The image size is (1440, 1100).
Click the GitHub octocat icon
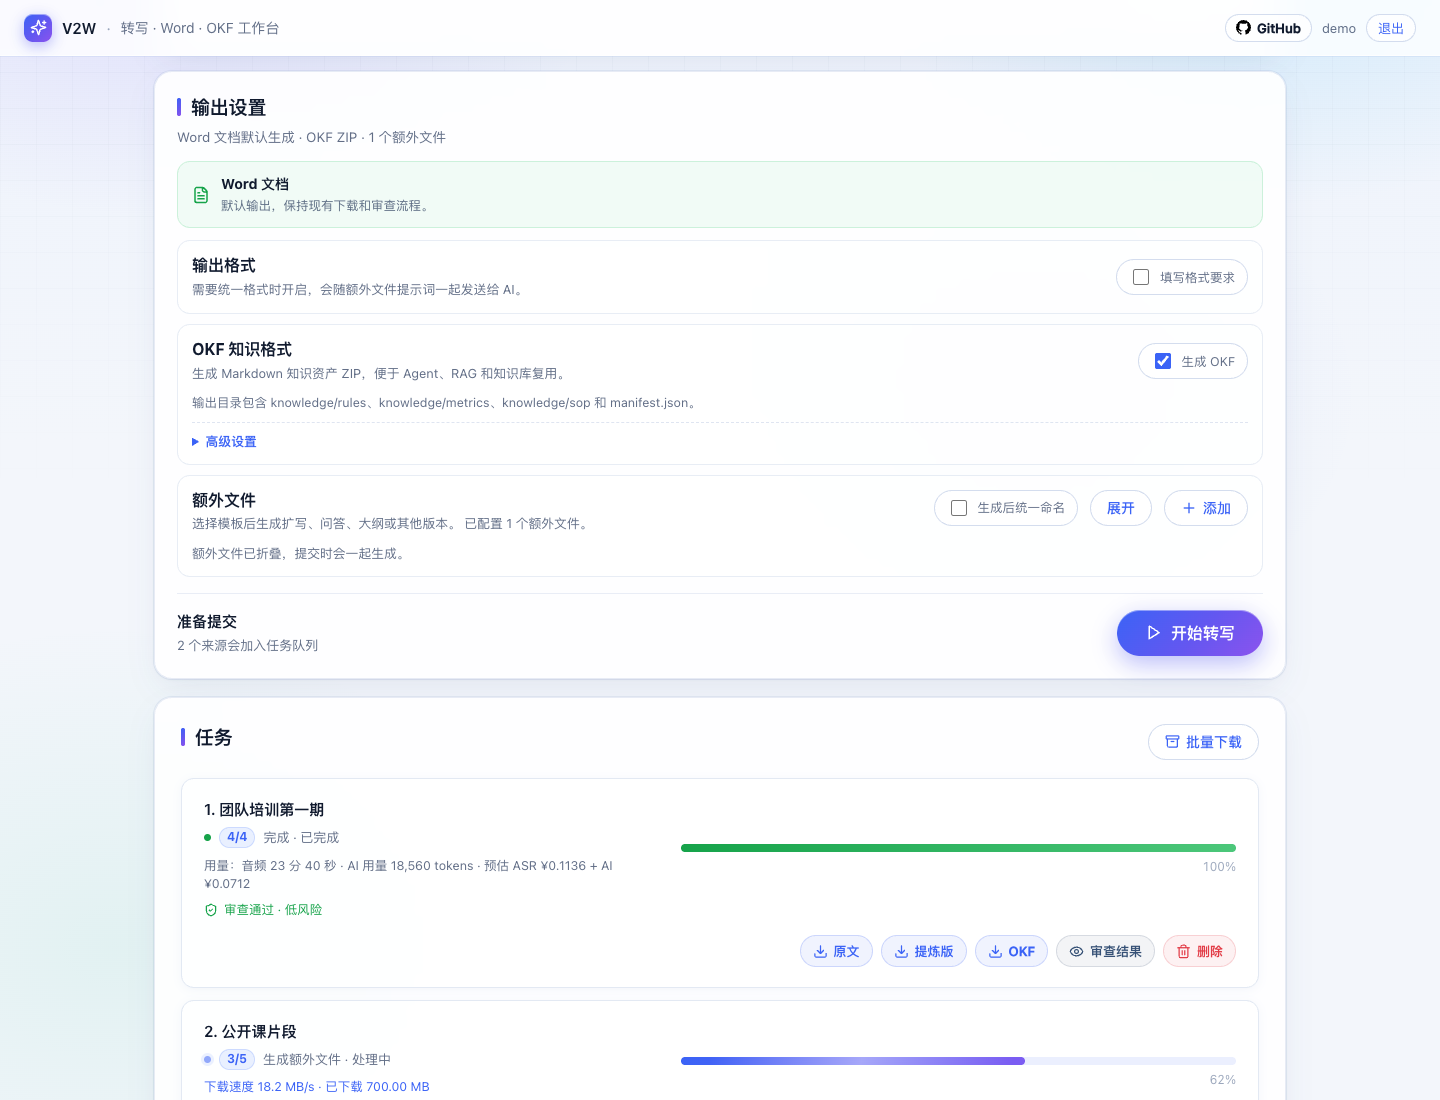click(x=1243, y=28)
